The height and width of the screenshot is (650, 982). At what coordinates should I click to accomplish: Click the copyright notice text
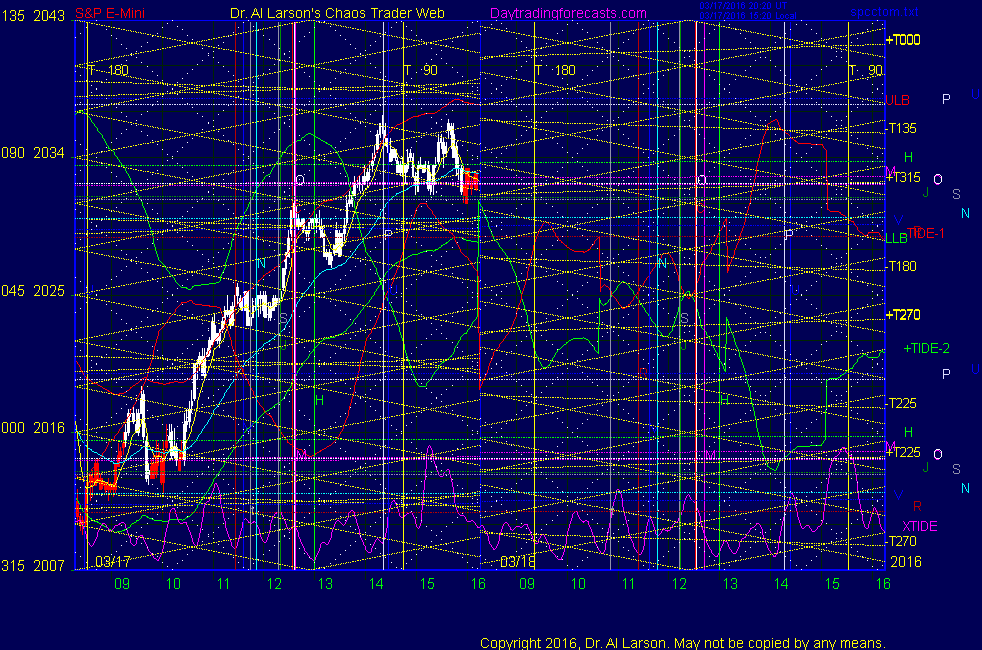[x=683, y=643]
